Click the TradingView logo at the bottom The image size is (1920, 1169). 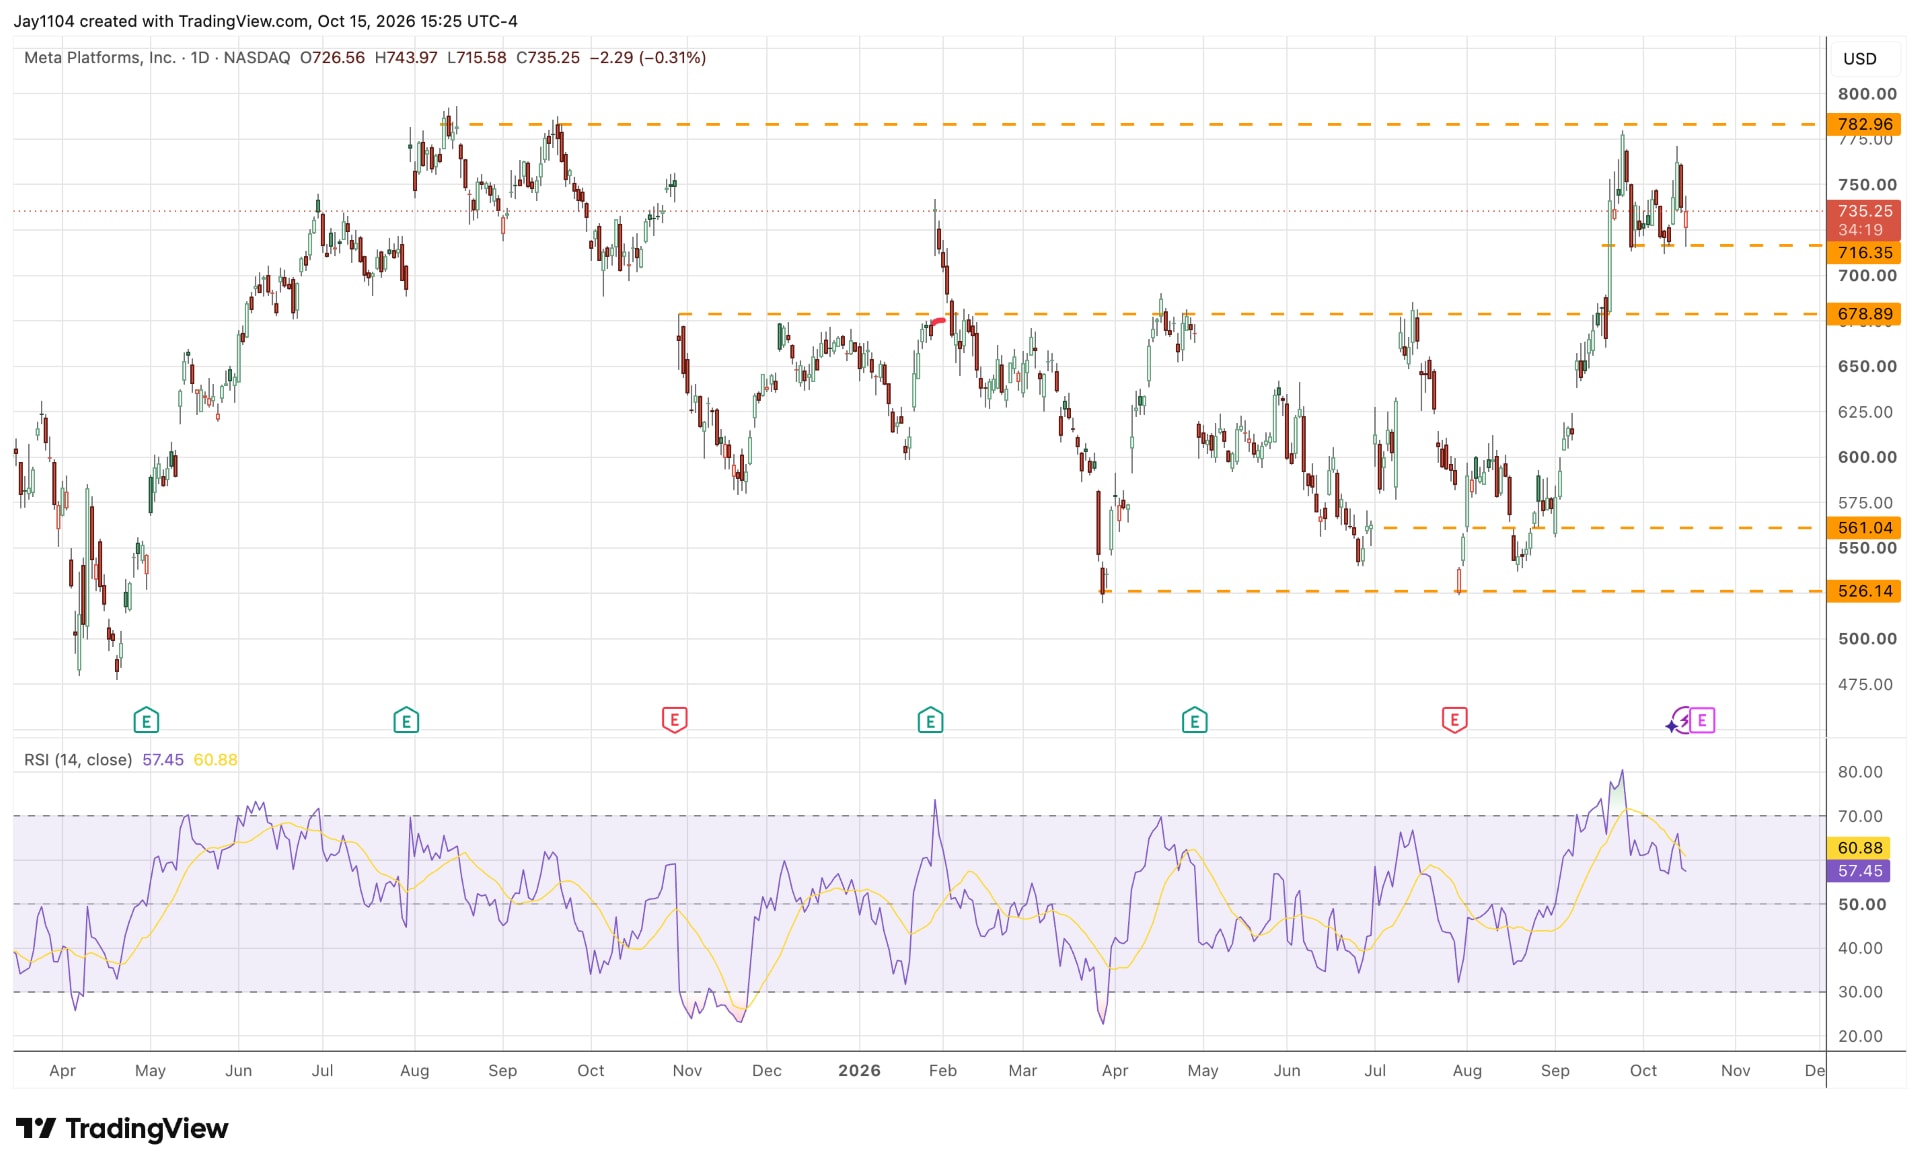click(122, 1129)
